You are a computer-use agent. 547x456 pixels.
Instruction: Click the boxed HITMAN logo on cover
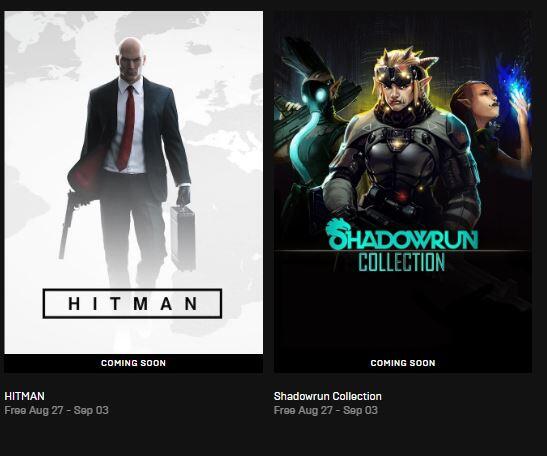tap(132, 303)
